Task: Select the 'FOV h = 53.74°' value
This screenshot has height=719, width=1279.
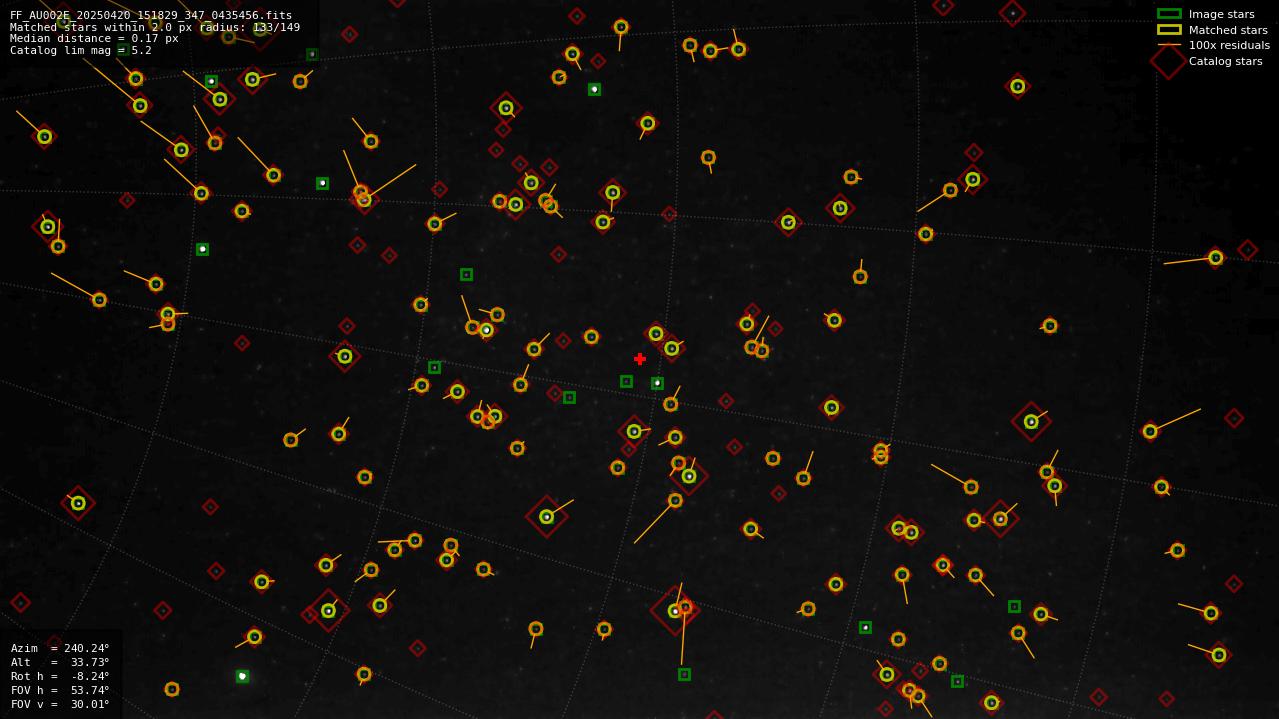Action: [60, 690]
